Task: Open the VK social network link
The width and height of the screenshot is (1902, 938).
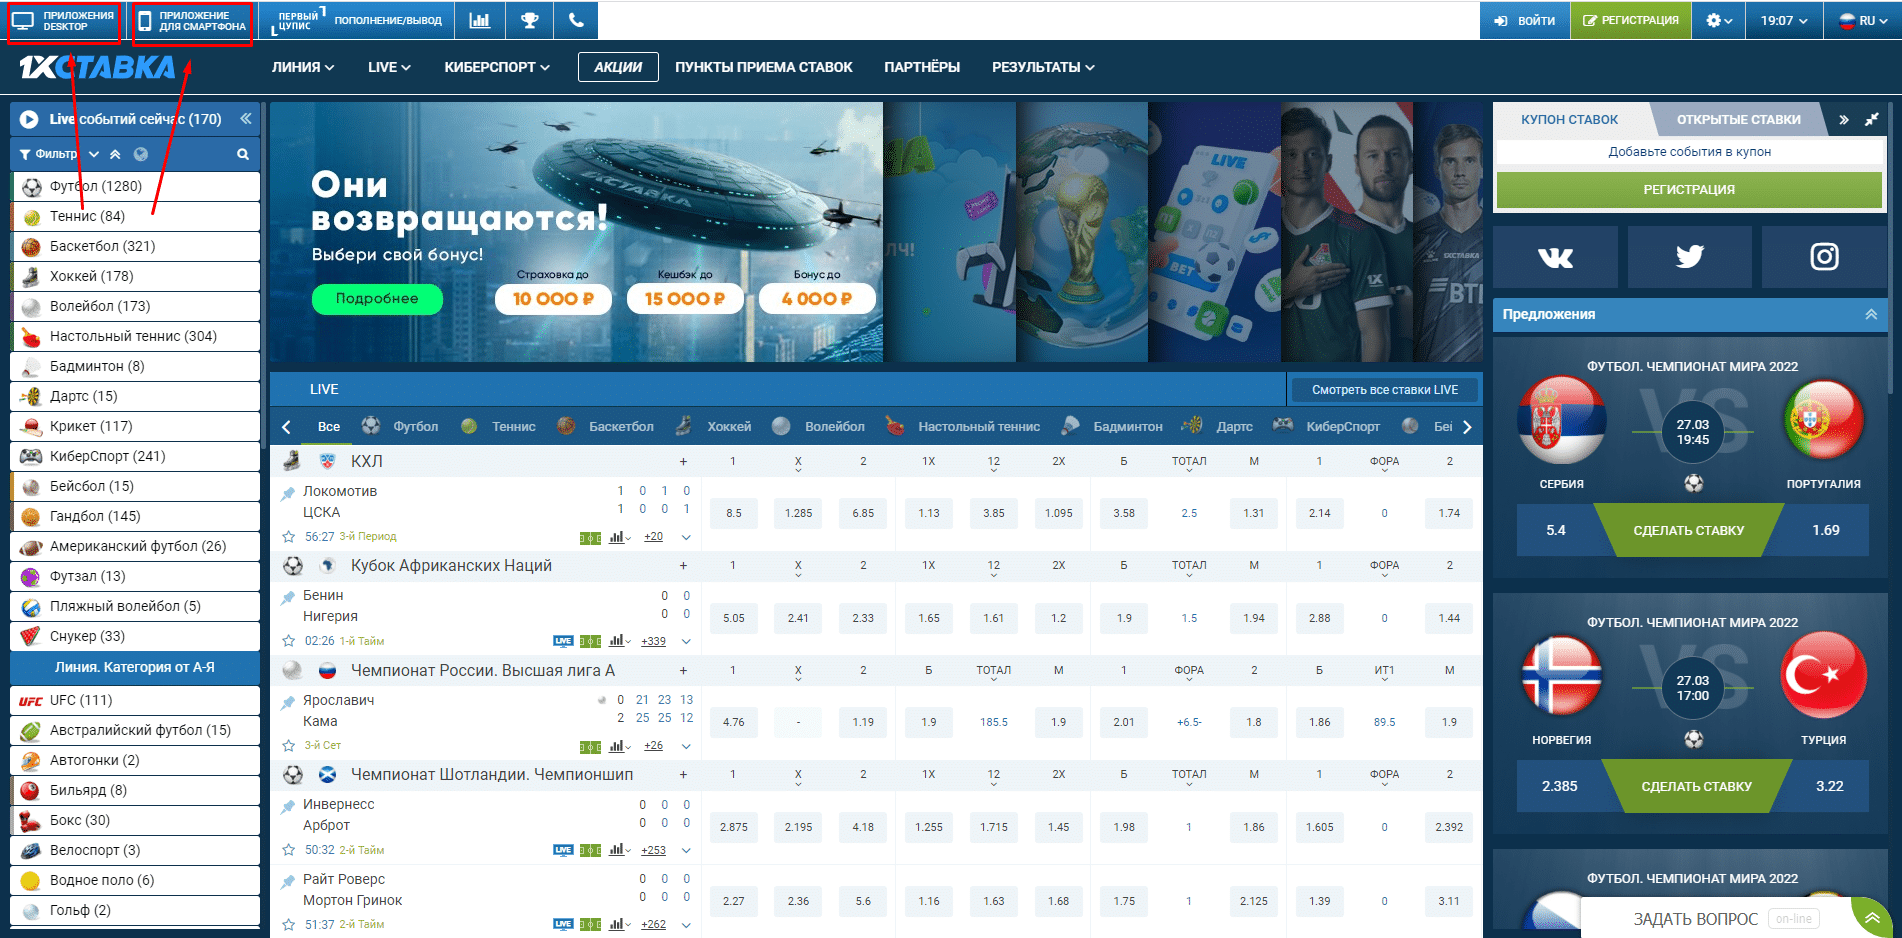Action: click(x=1555, y=257)
